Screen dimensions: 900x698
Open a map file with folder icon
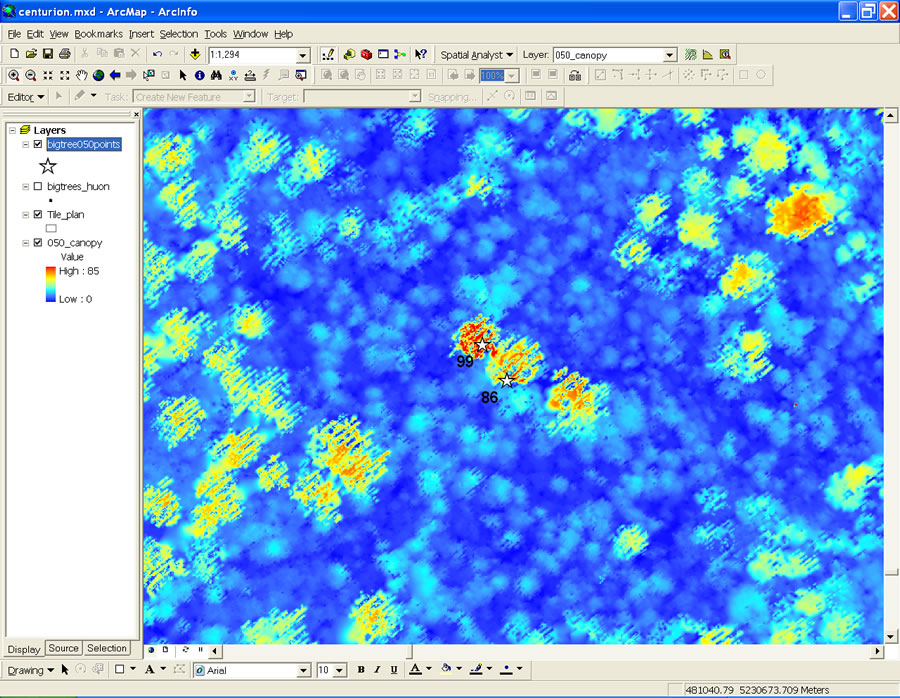31,54
